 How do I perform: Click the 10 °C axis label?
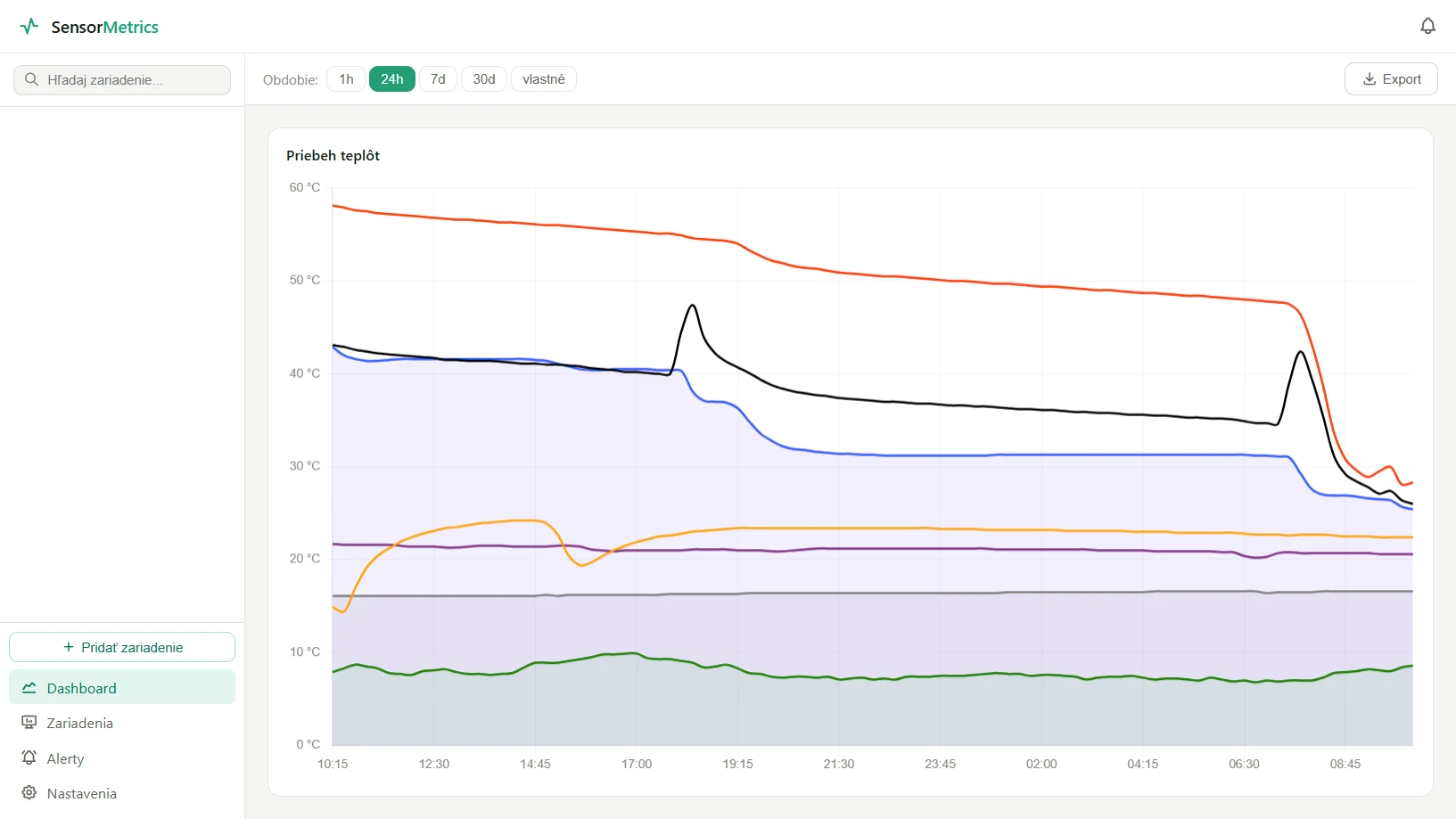coord(305,652)
